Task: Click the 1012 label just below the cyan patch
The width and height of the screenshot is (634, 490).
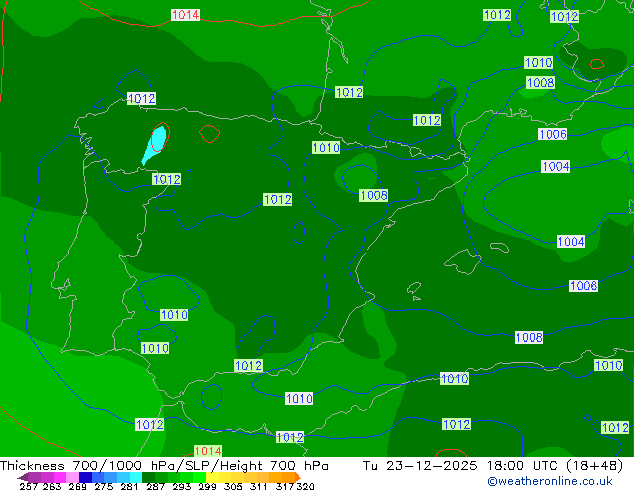Action: pyautogui.click(x=167, y=180)
